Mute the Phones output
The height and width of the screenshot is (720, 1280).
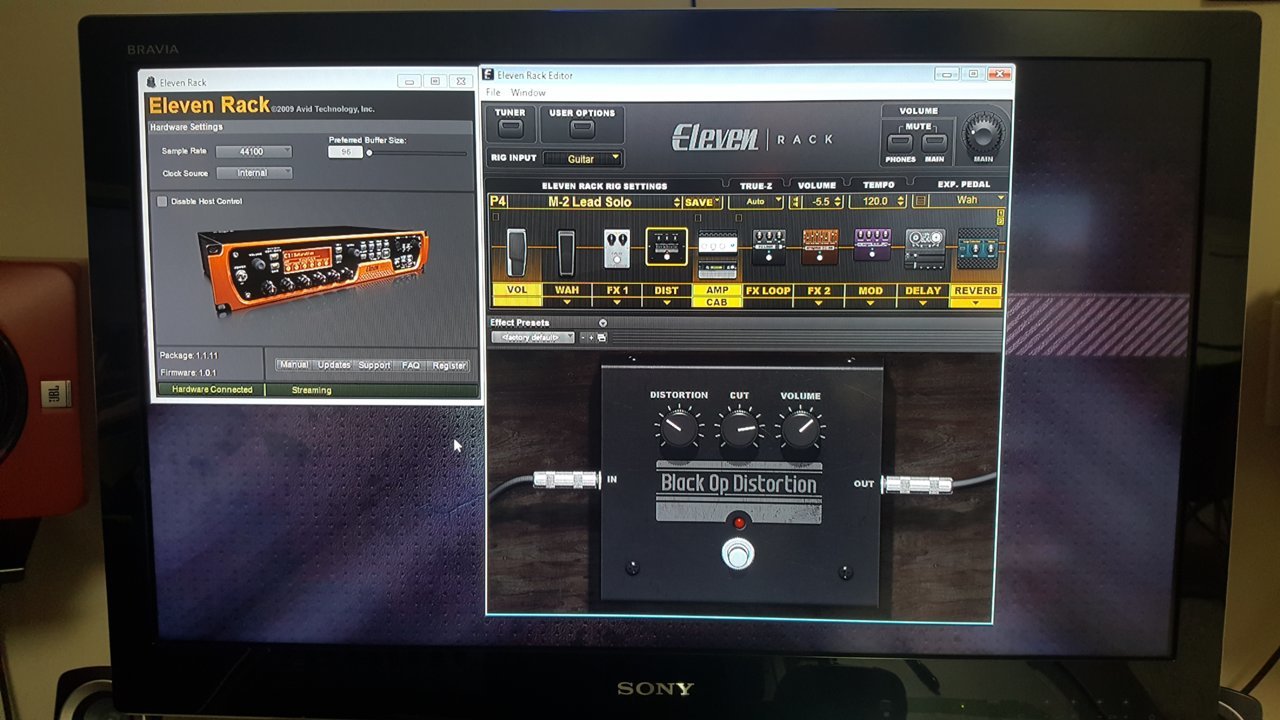click(900, 143)
